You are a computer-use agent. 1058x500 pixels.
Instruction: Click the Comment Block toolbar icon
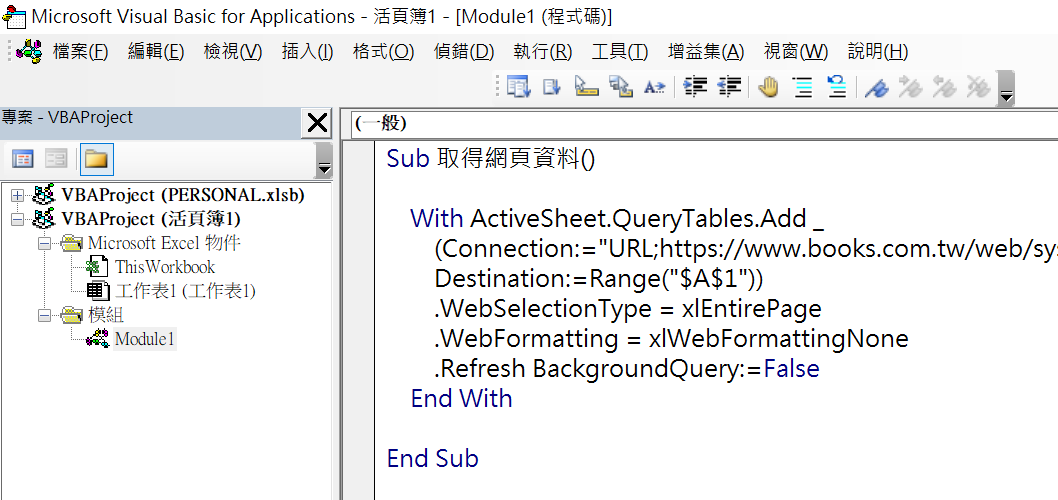[803, 86]
